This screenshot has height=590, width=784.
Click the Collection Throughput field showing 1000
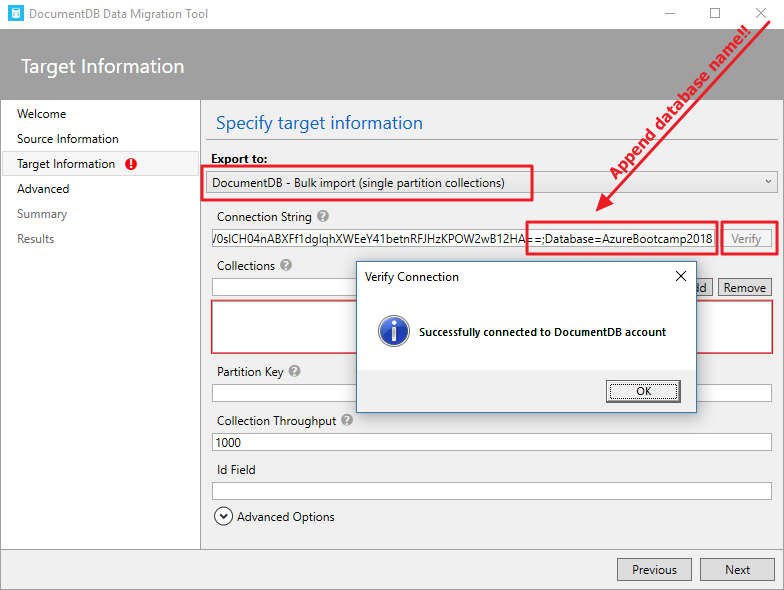click(492, 442)
